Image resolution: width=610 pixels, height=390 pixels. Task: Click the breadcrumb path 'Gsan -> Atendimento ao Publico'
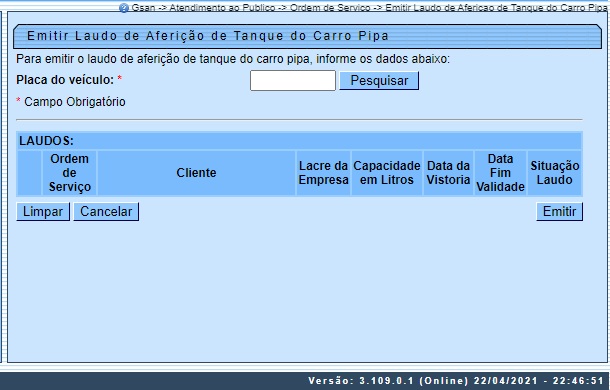click(203, 7)
